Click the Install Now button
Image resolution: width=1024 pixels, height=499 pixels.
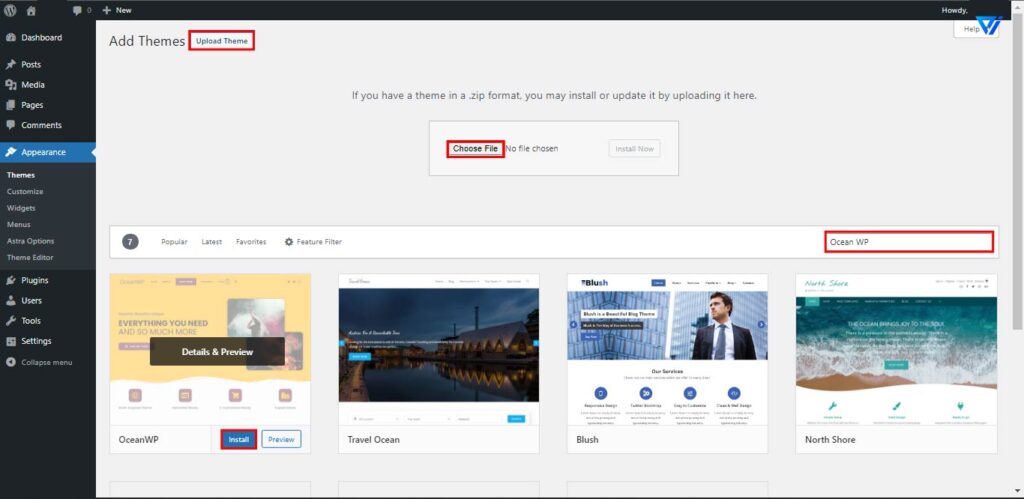634,149
